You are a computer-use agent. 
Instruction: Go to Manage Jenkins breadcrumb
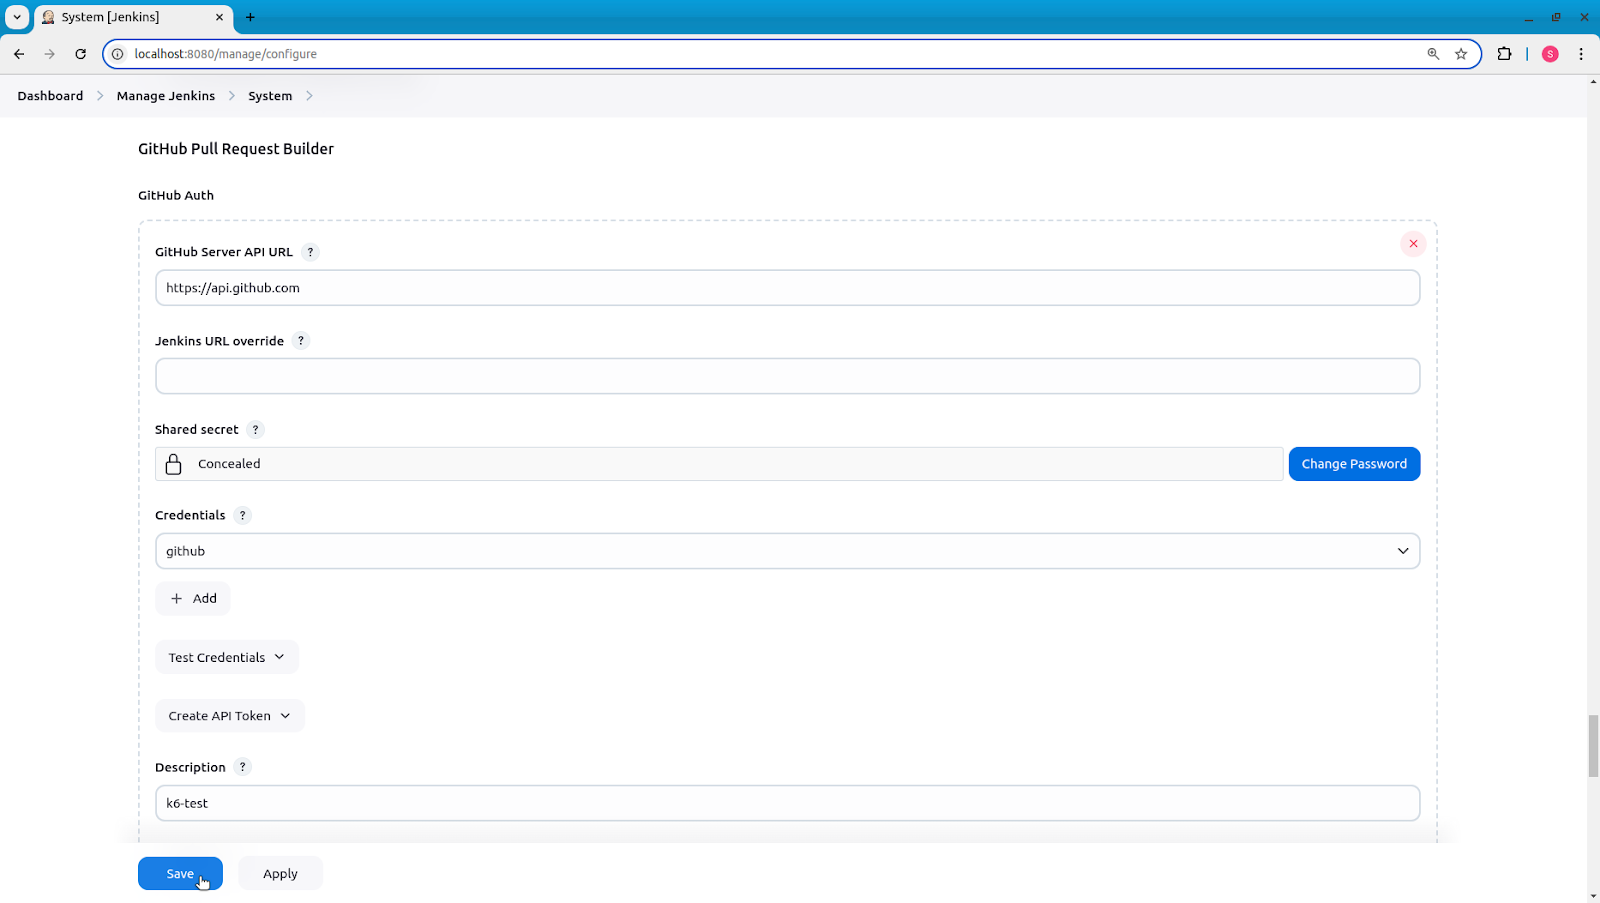[x=166, y=96]
